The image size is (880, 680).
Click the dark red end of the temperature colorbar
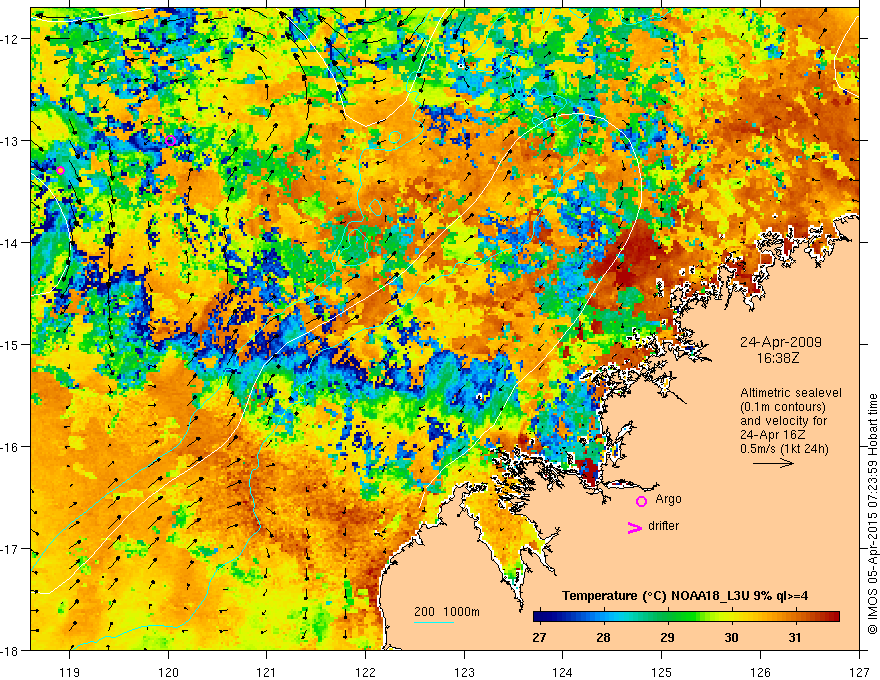coord(835,617)
